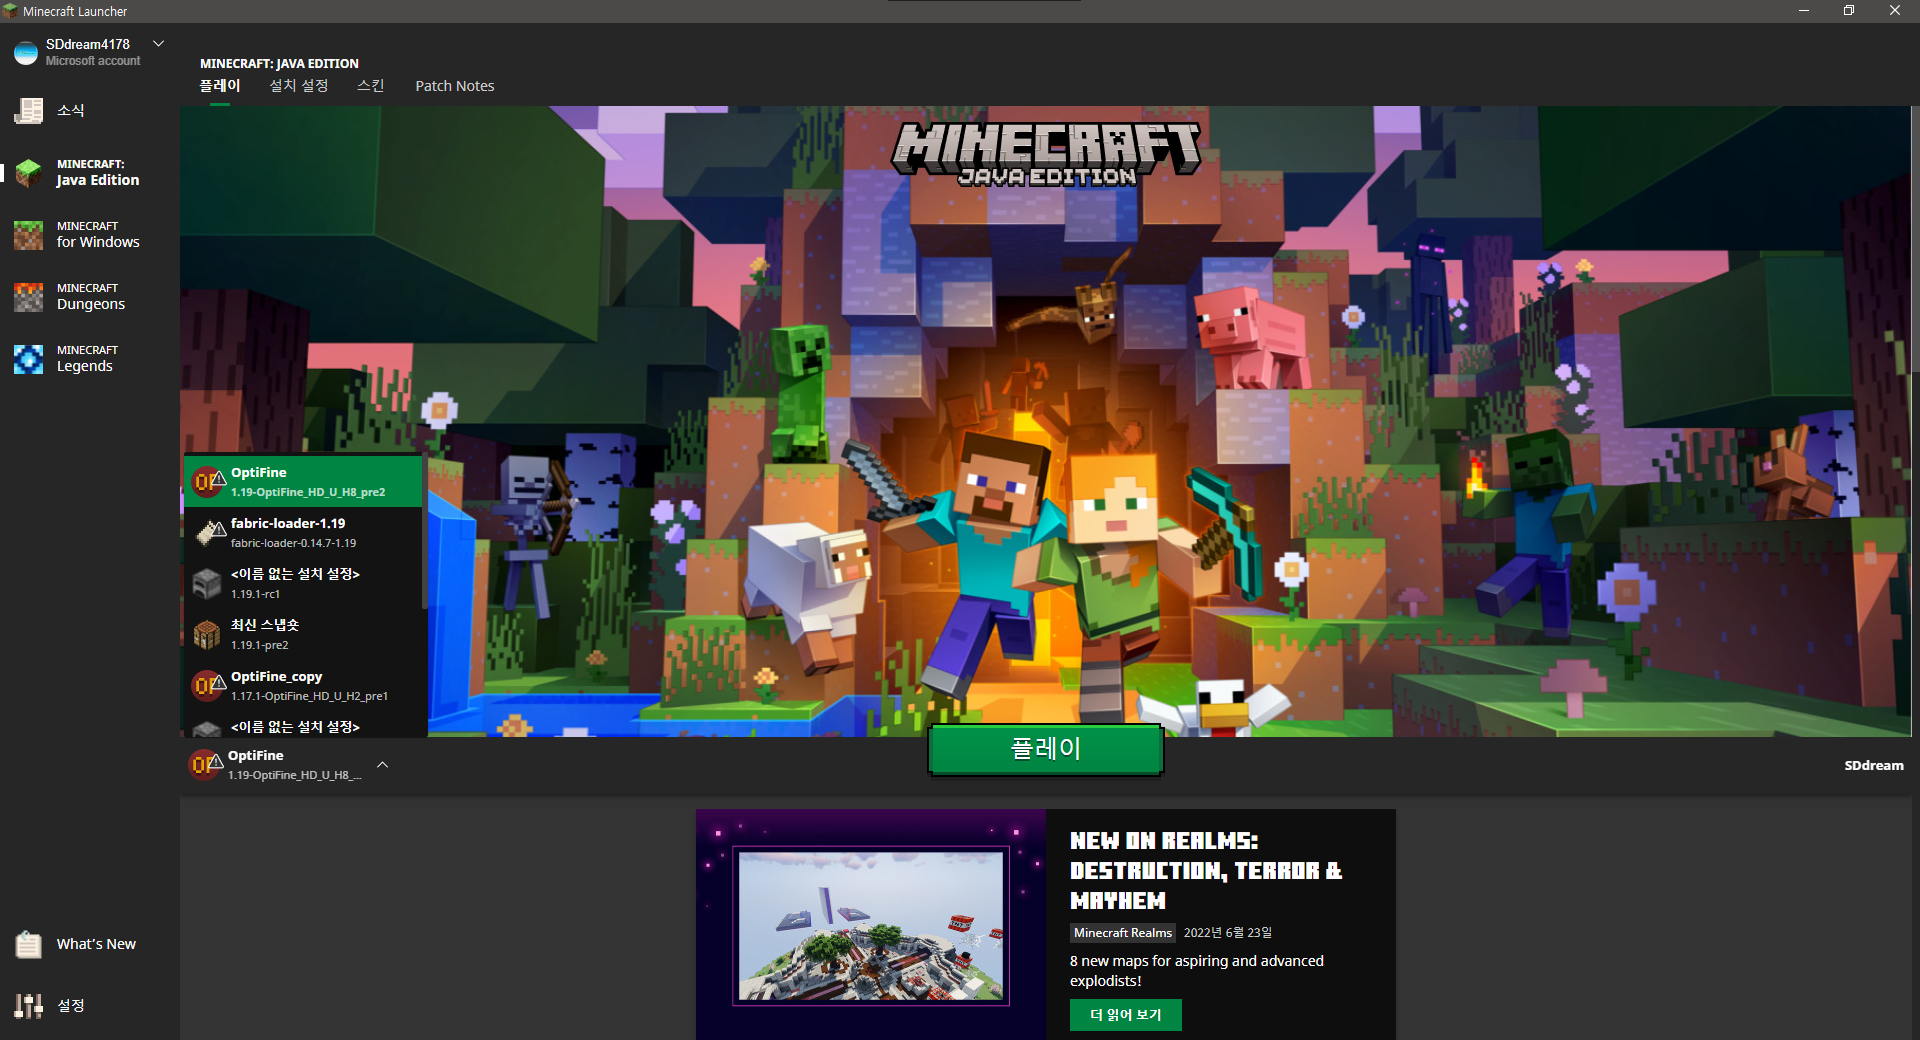Collapse the installation selector chevron
Screen dimensions: 1920x1040
382,765
